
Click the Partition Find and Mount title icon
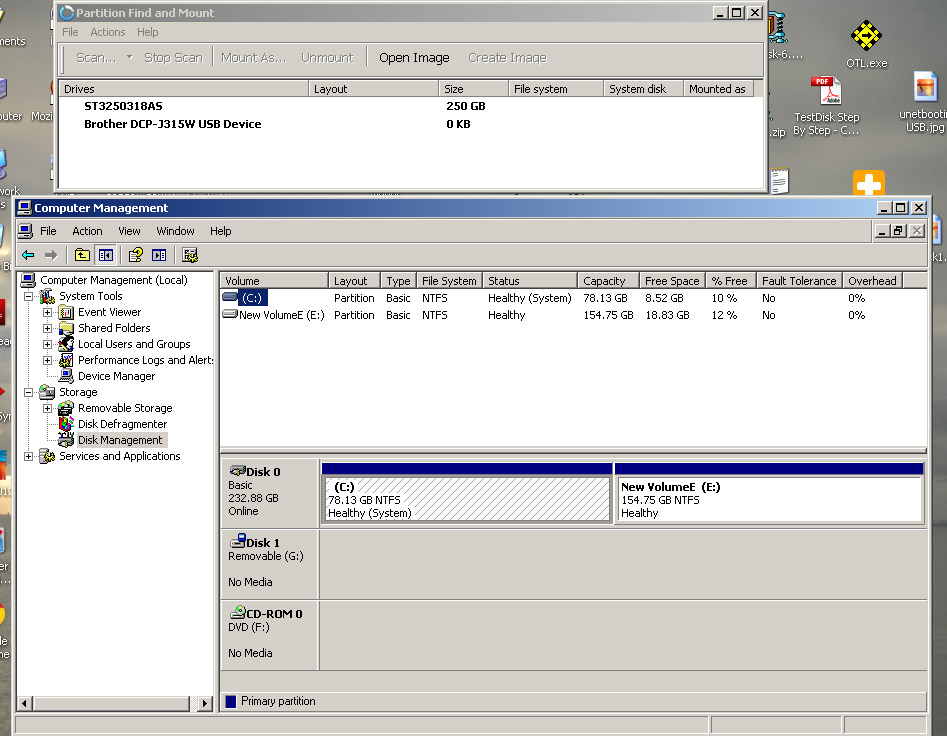(x=66, y=13)
